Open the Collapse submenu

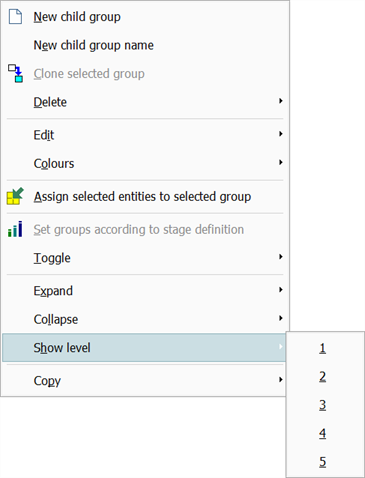[144, 319]
